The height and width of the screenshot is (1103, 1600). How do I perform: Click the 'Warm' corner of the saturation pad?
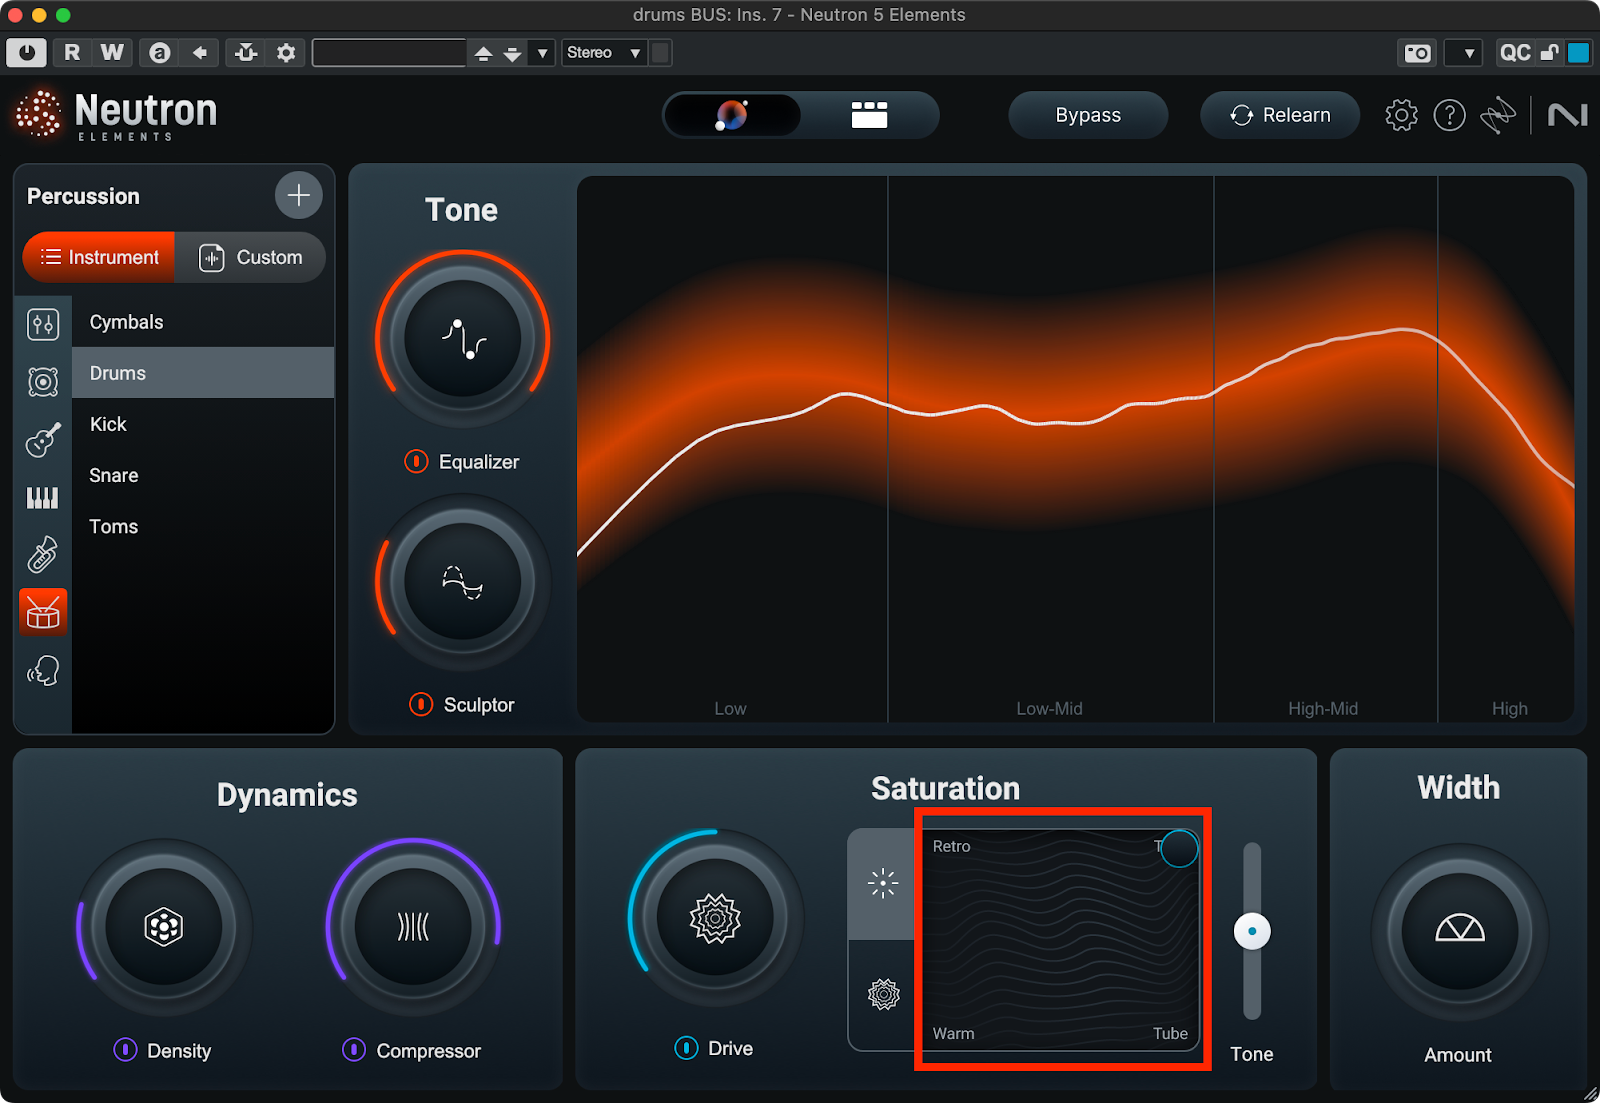pyautogui.click(x=953, y=1033)
